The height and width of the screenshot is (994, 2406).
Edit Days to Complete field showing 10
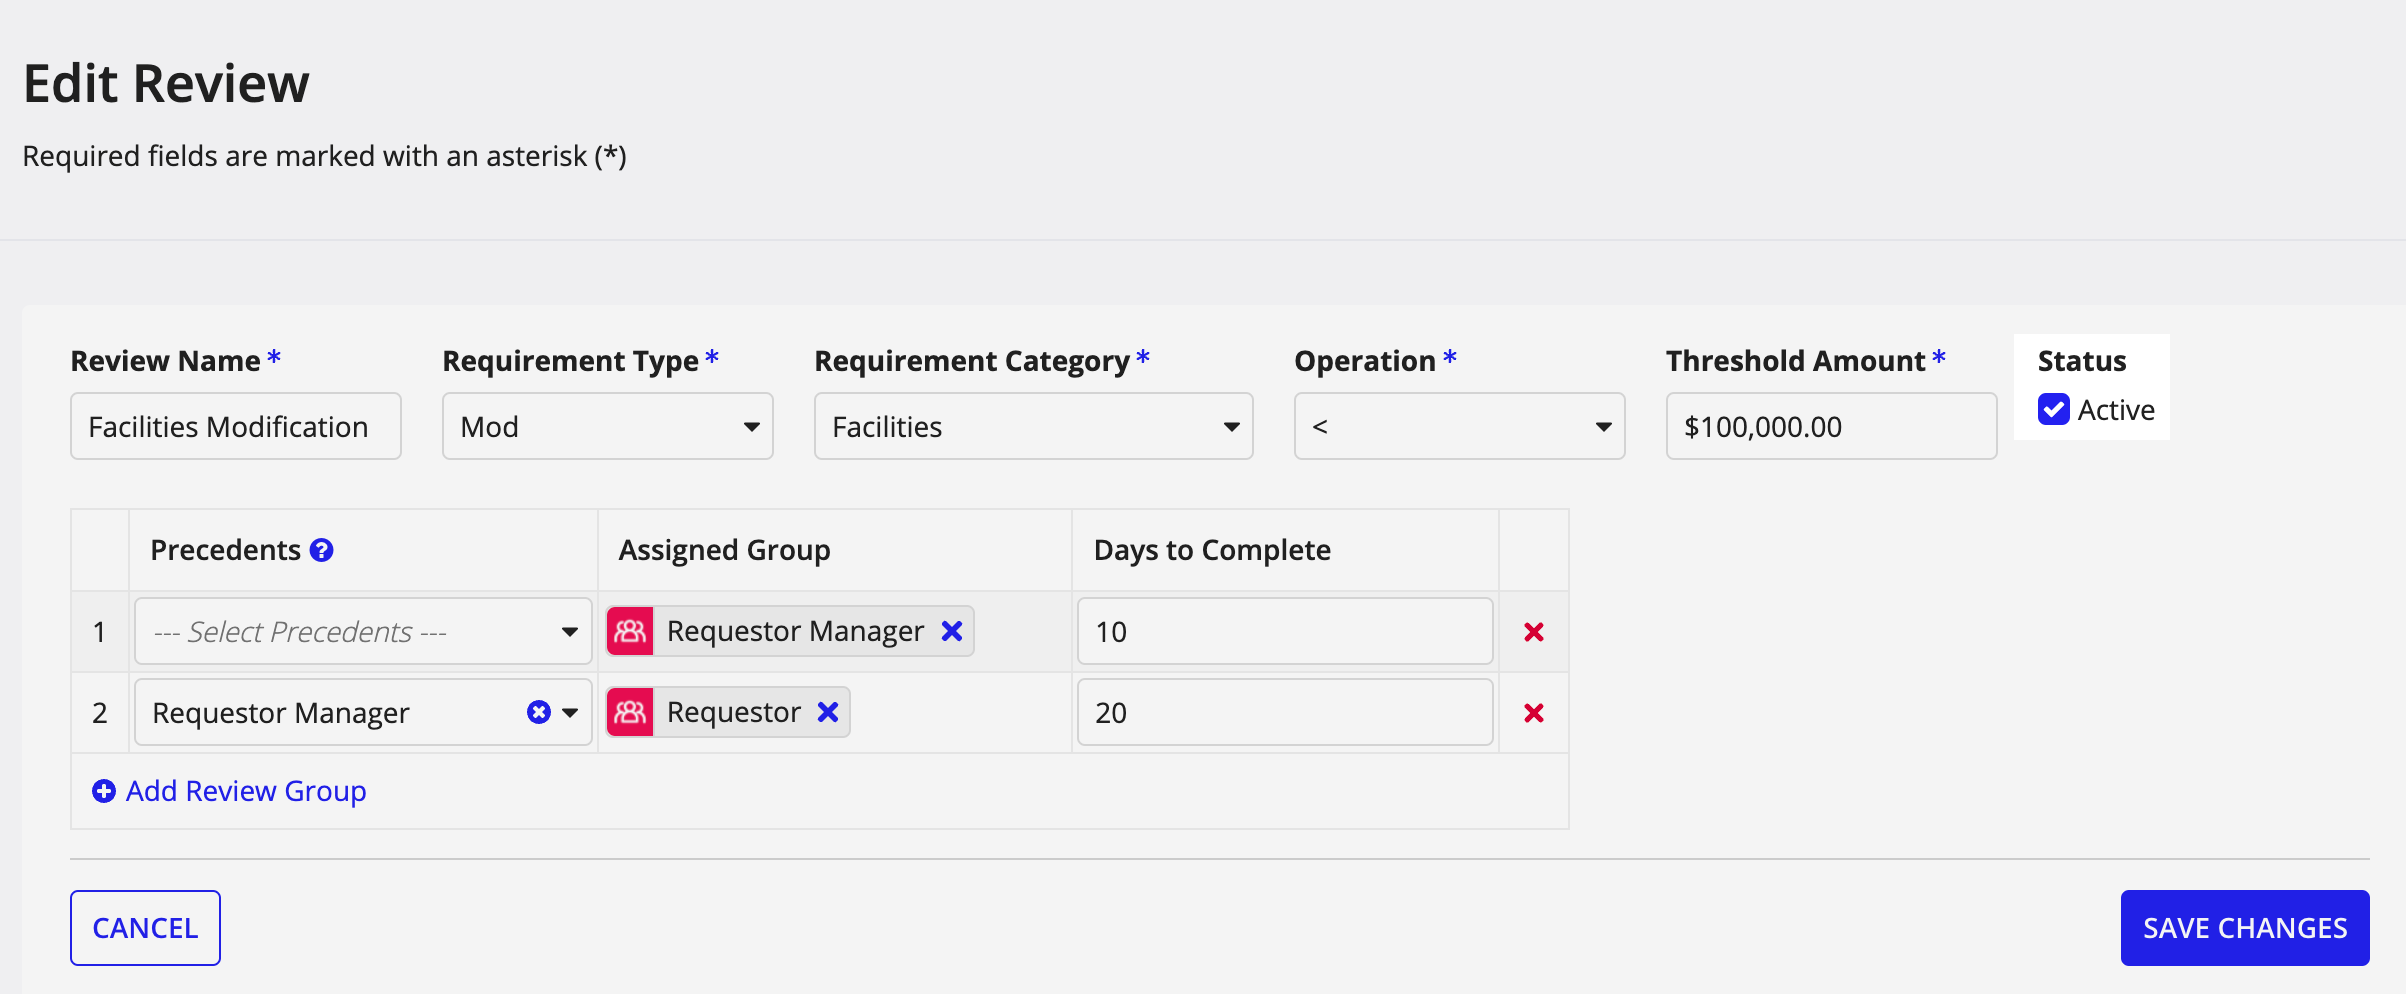click(1285, 631)
